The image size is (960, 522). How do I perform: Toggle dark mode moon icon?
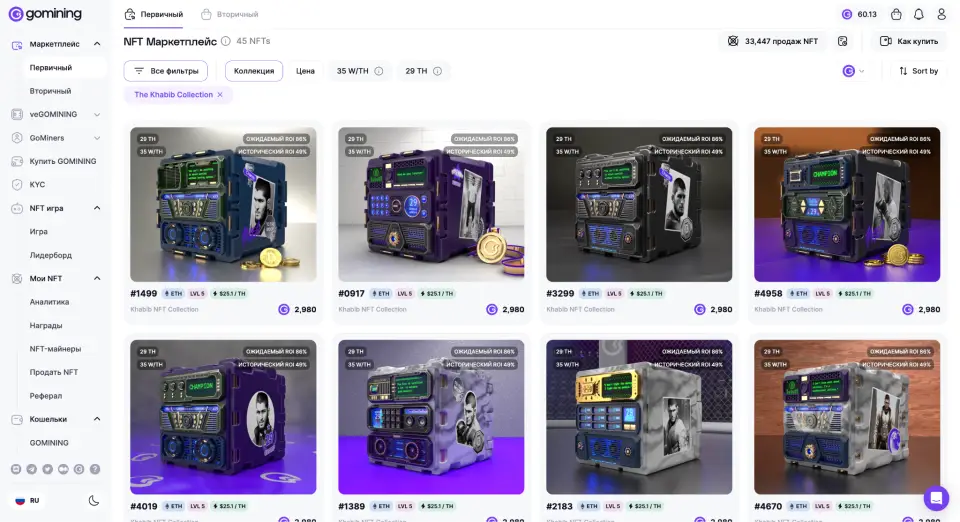click(x=94, y=501)
